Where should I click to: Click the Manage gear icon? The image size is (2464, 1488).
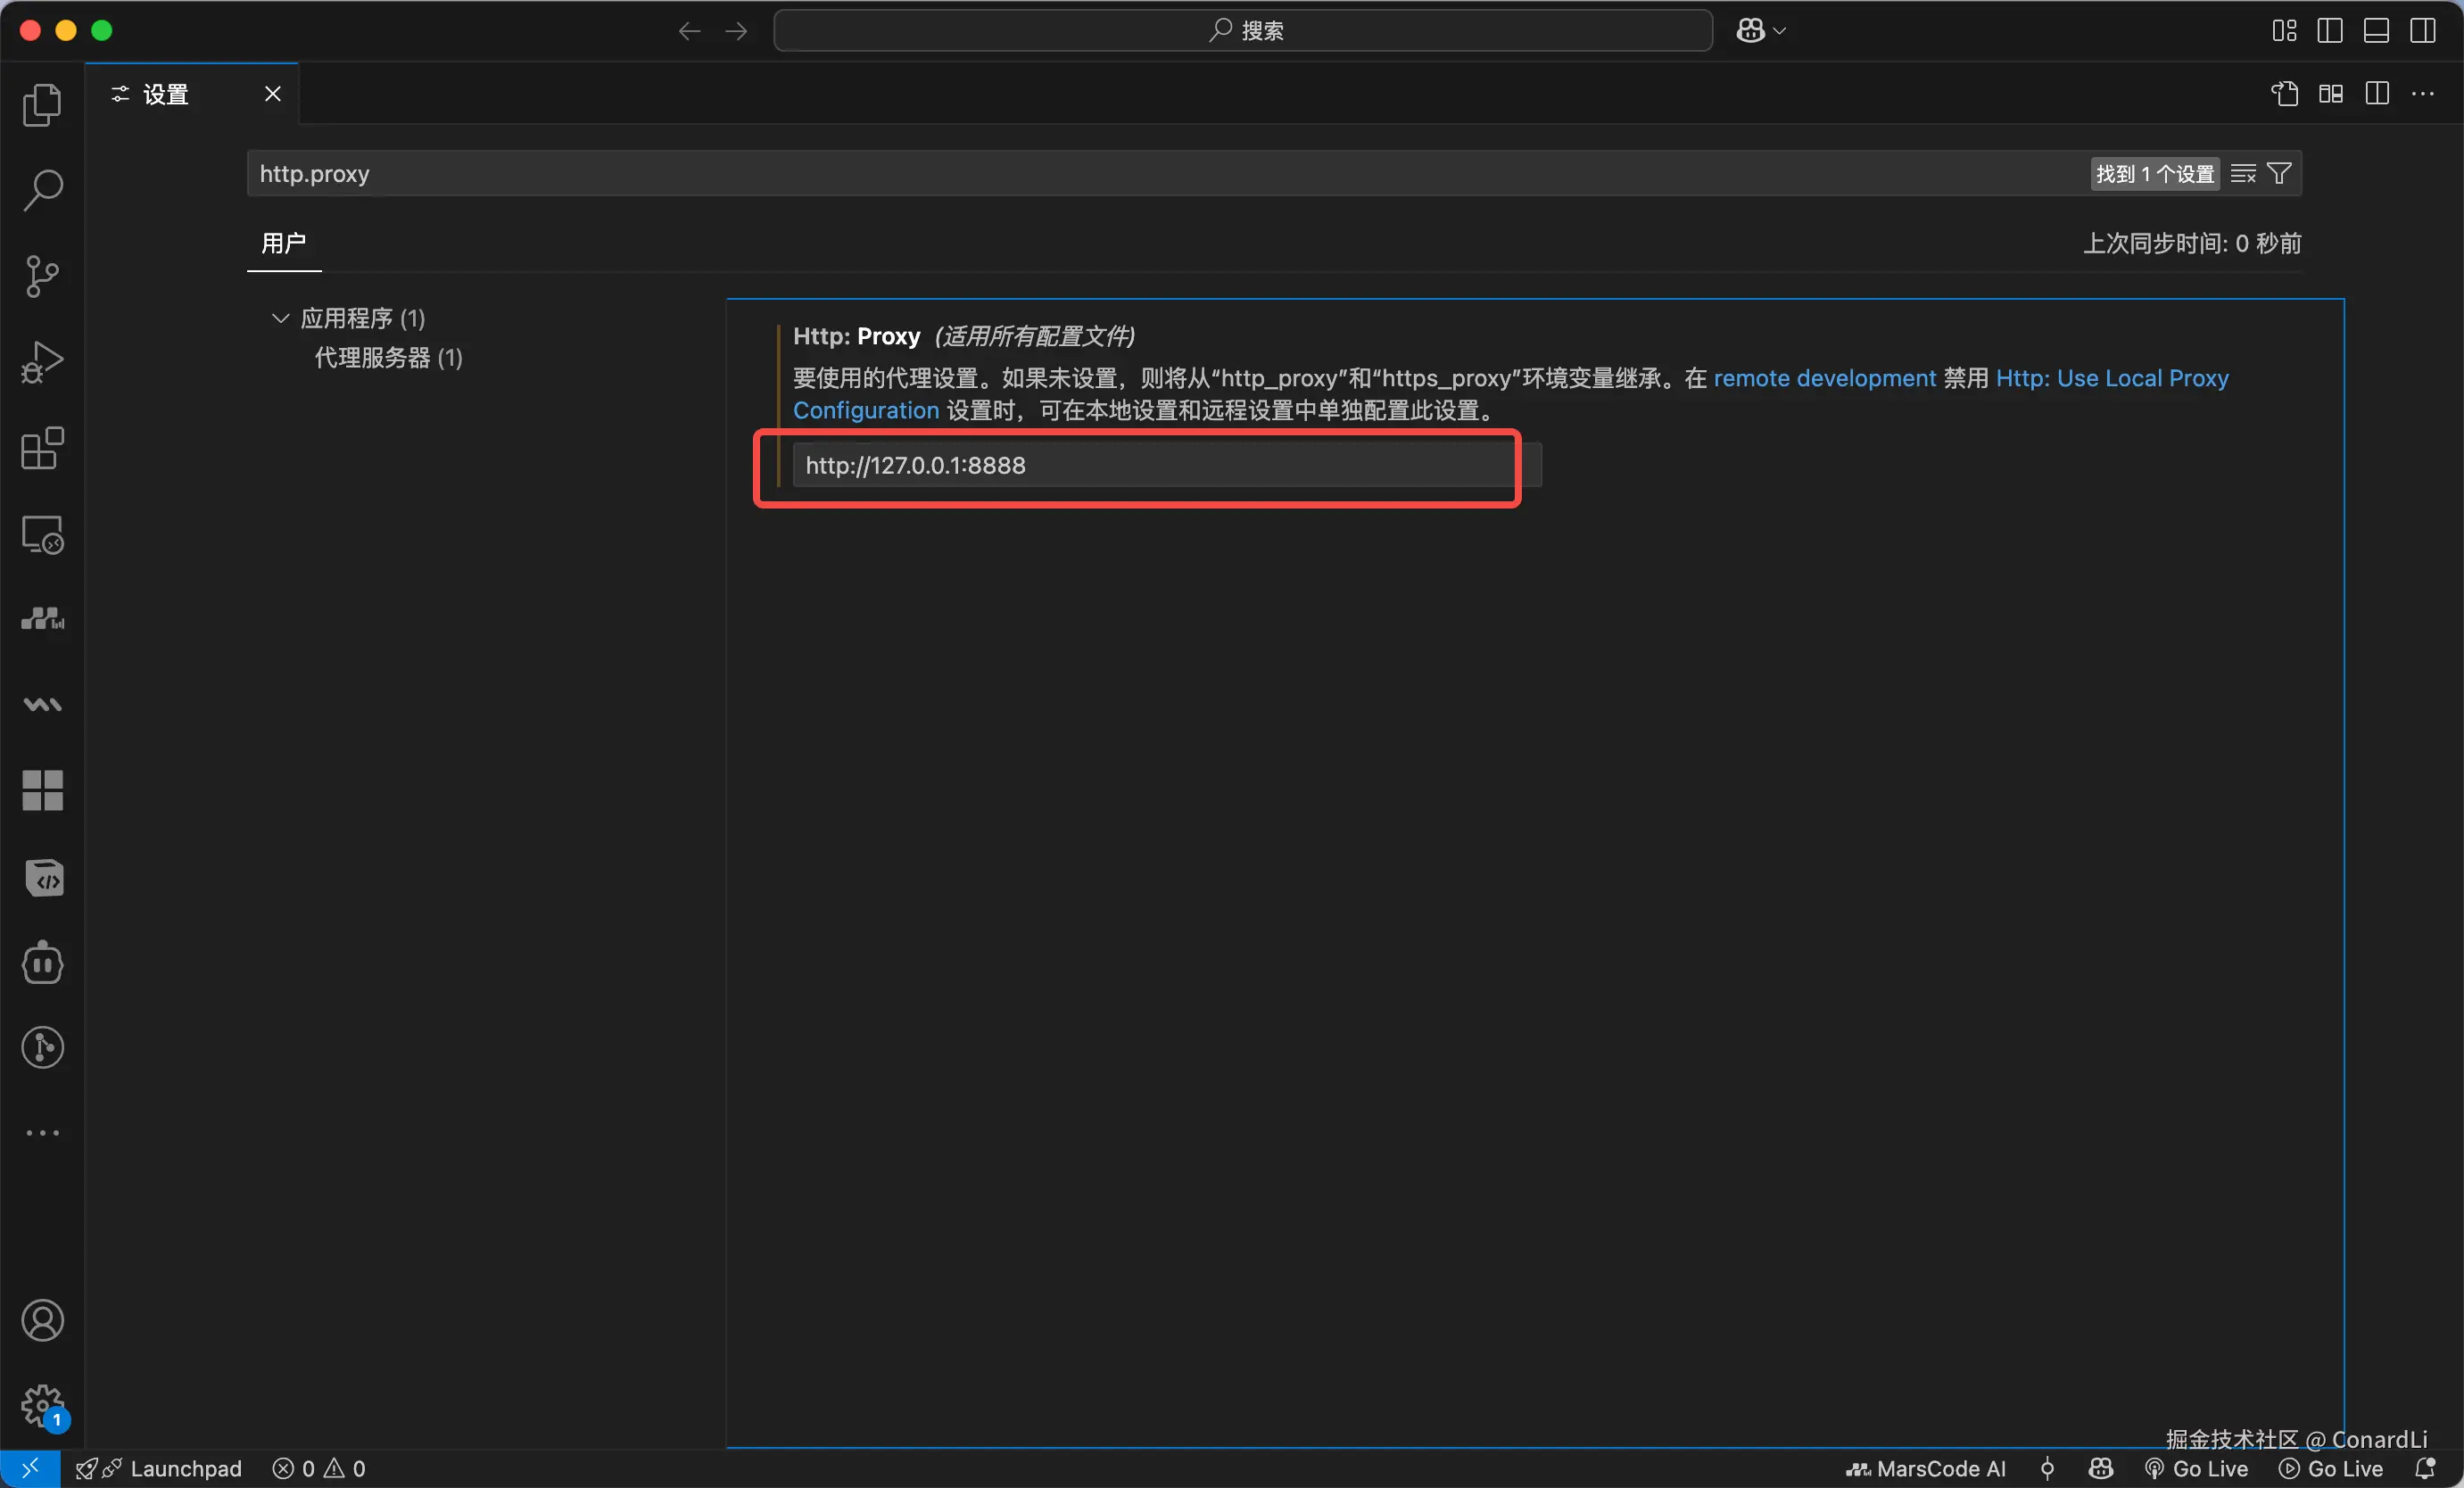42,1405
